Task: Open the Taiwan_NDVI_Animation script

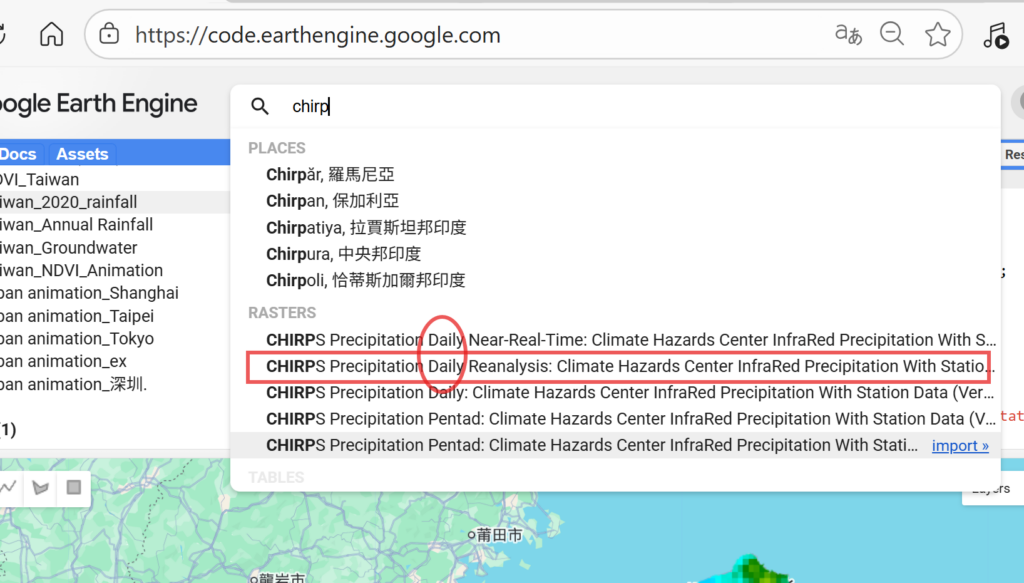Action: pos(80,270)
